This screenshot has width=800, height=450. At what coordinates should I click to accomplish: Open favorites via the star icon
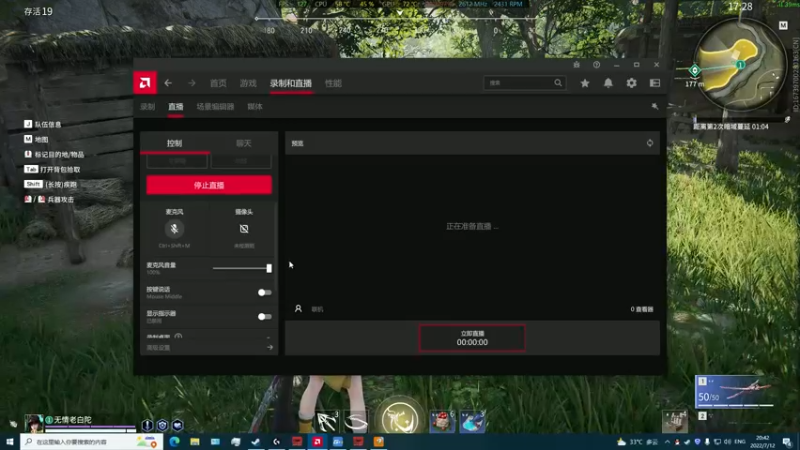point(585,83)
